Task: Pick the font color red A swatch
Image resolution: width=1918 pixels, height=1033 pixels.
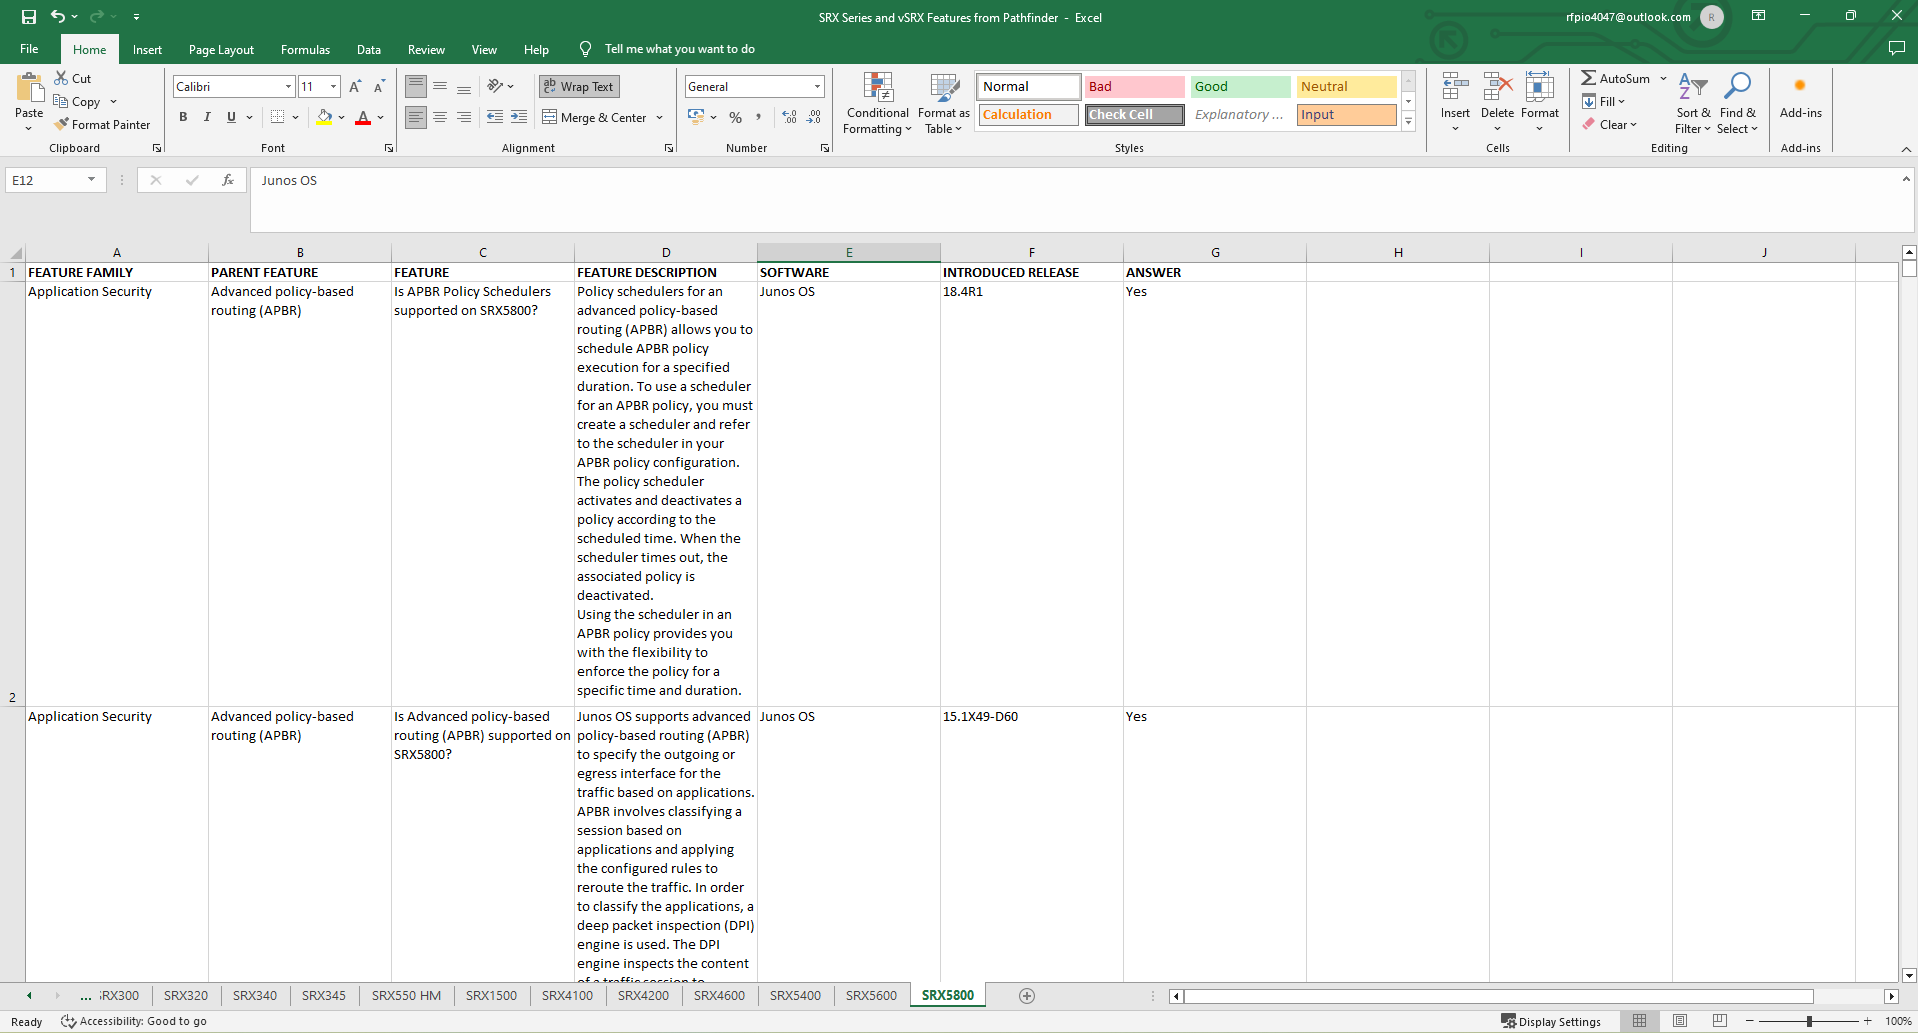Action: coord(363,117)
